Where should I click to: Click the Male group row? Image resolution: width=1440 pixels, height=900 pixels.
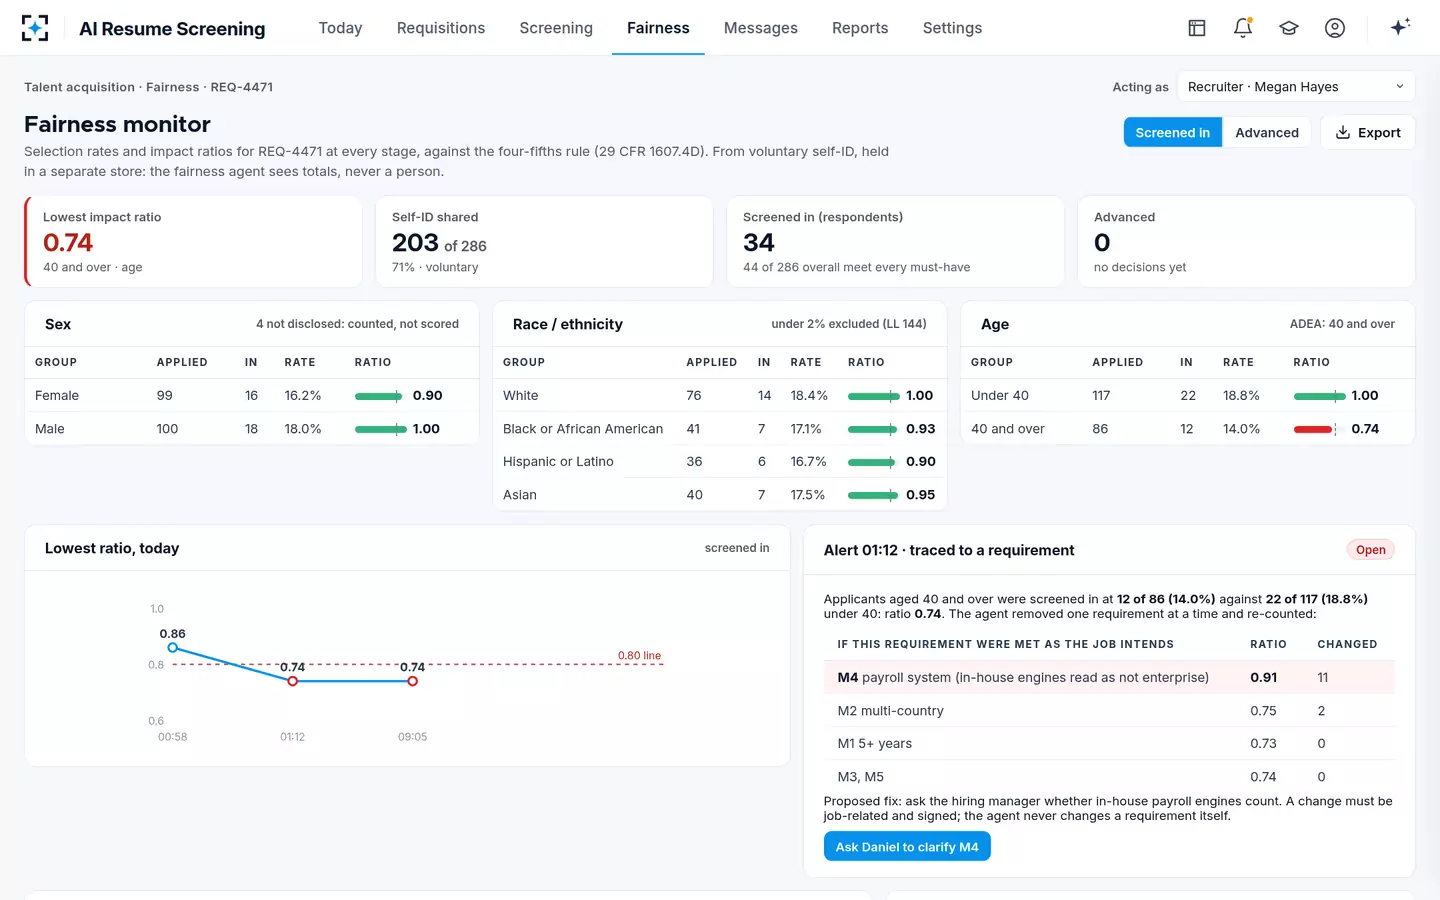click(x=252, y=428)
